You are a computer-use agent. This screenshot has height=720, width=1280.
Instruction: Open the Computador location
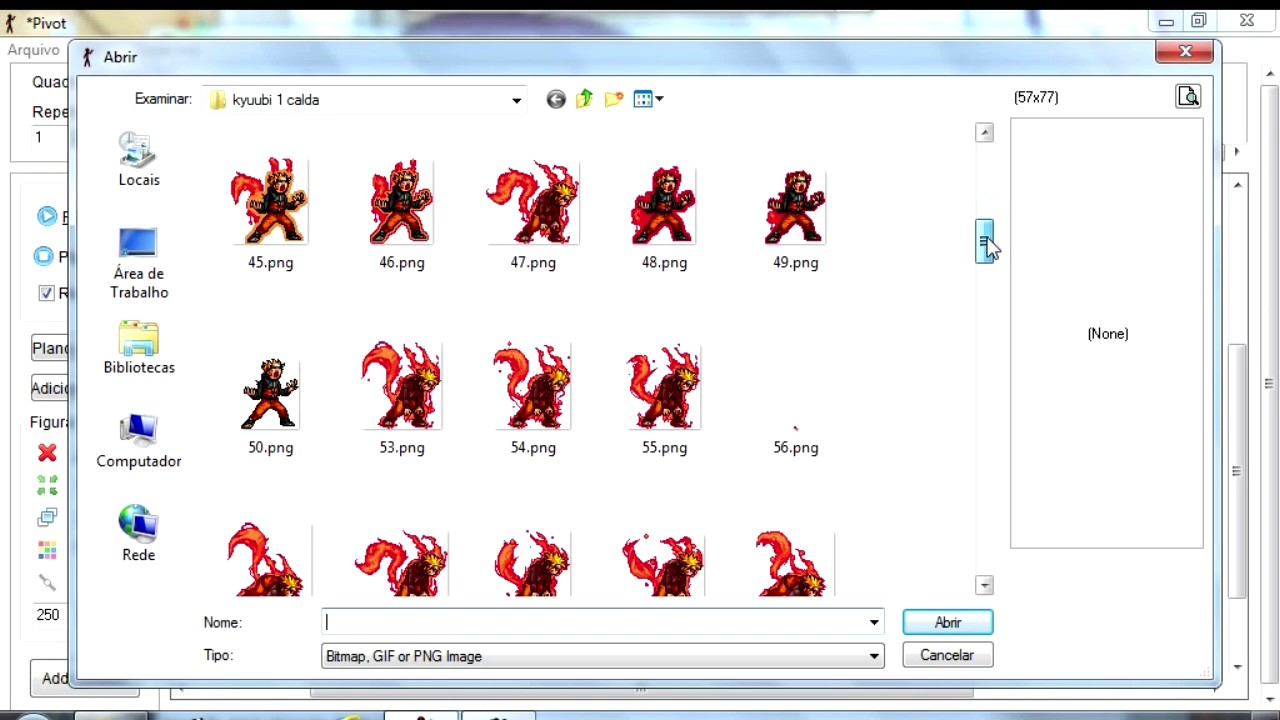click(139, 441)
